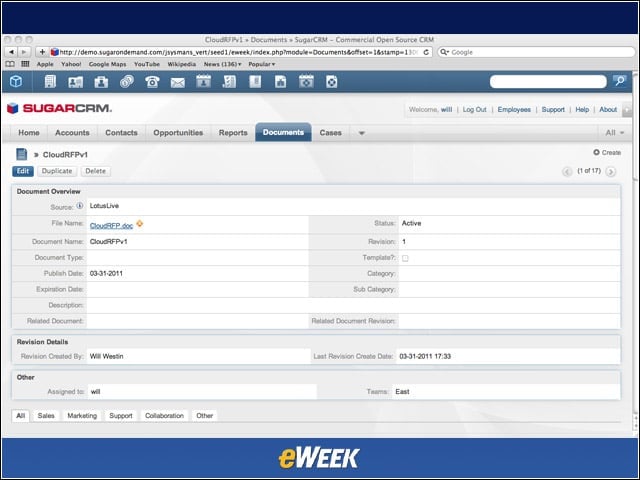Open the News (136) bookmarks dropdown
Viewport: 640px width, 480px height.
pyautogui.click(x=222, y=64)
